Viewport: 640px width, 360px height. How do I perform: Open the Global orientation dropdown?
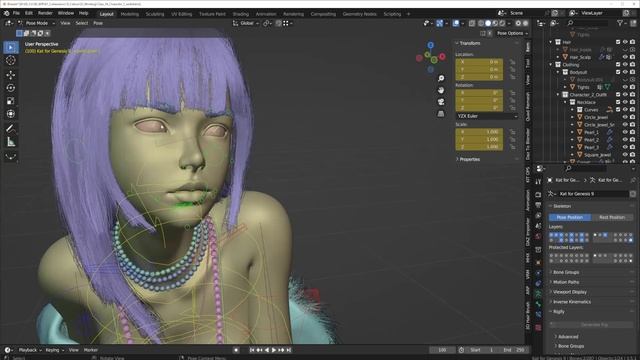246,23
